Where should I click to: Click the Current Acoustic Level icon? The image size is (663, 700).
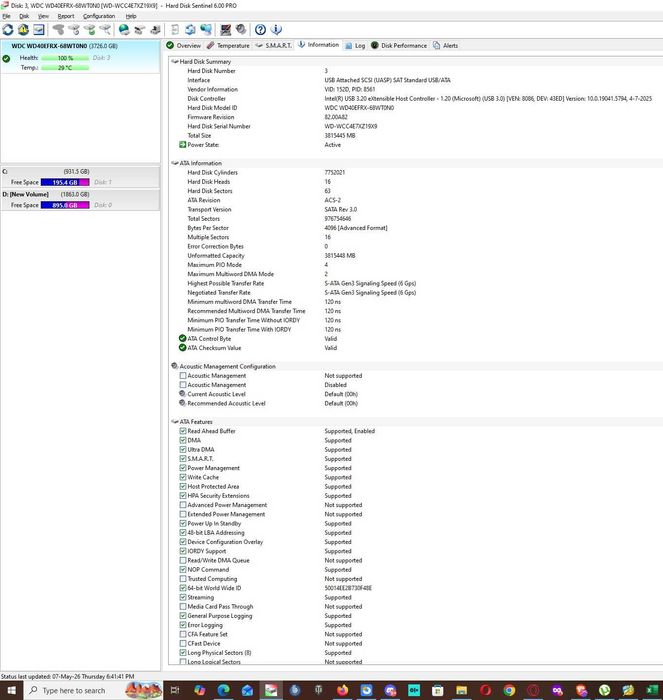tap(182, 394)
